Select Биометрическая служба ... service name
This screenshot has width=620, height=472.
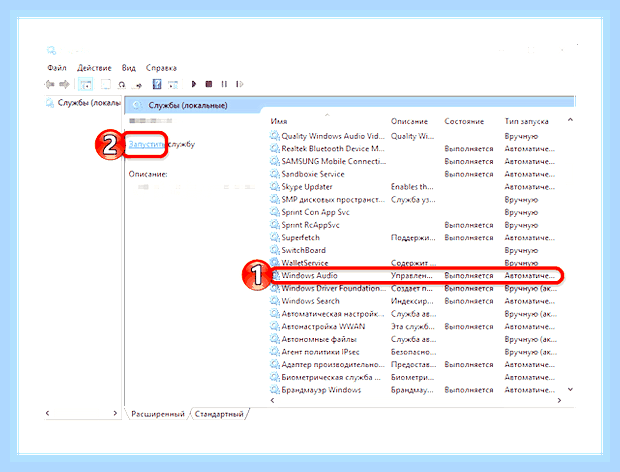coord(331,377)
